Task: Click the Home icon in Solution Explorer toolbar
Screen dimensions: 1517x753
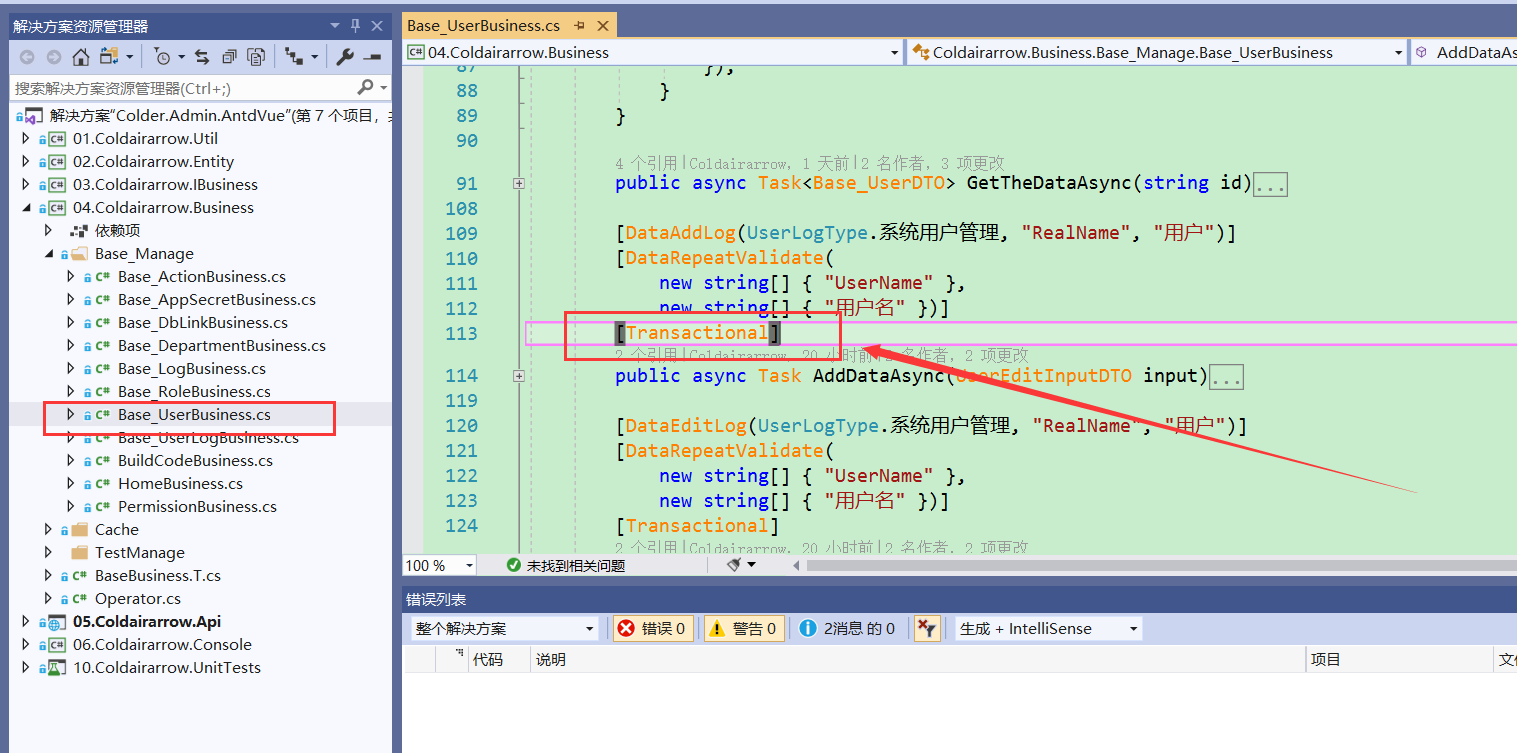Action: (x=80, y=57)
